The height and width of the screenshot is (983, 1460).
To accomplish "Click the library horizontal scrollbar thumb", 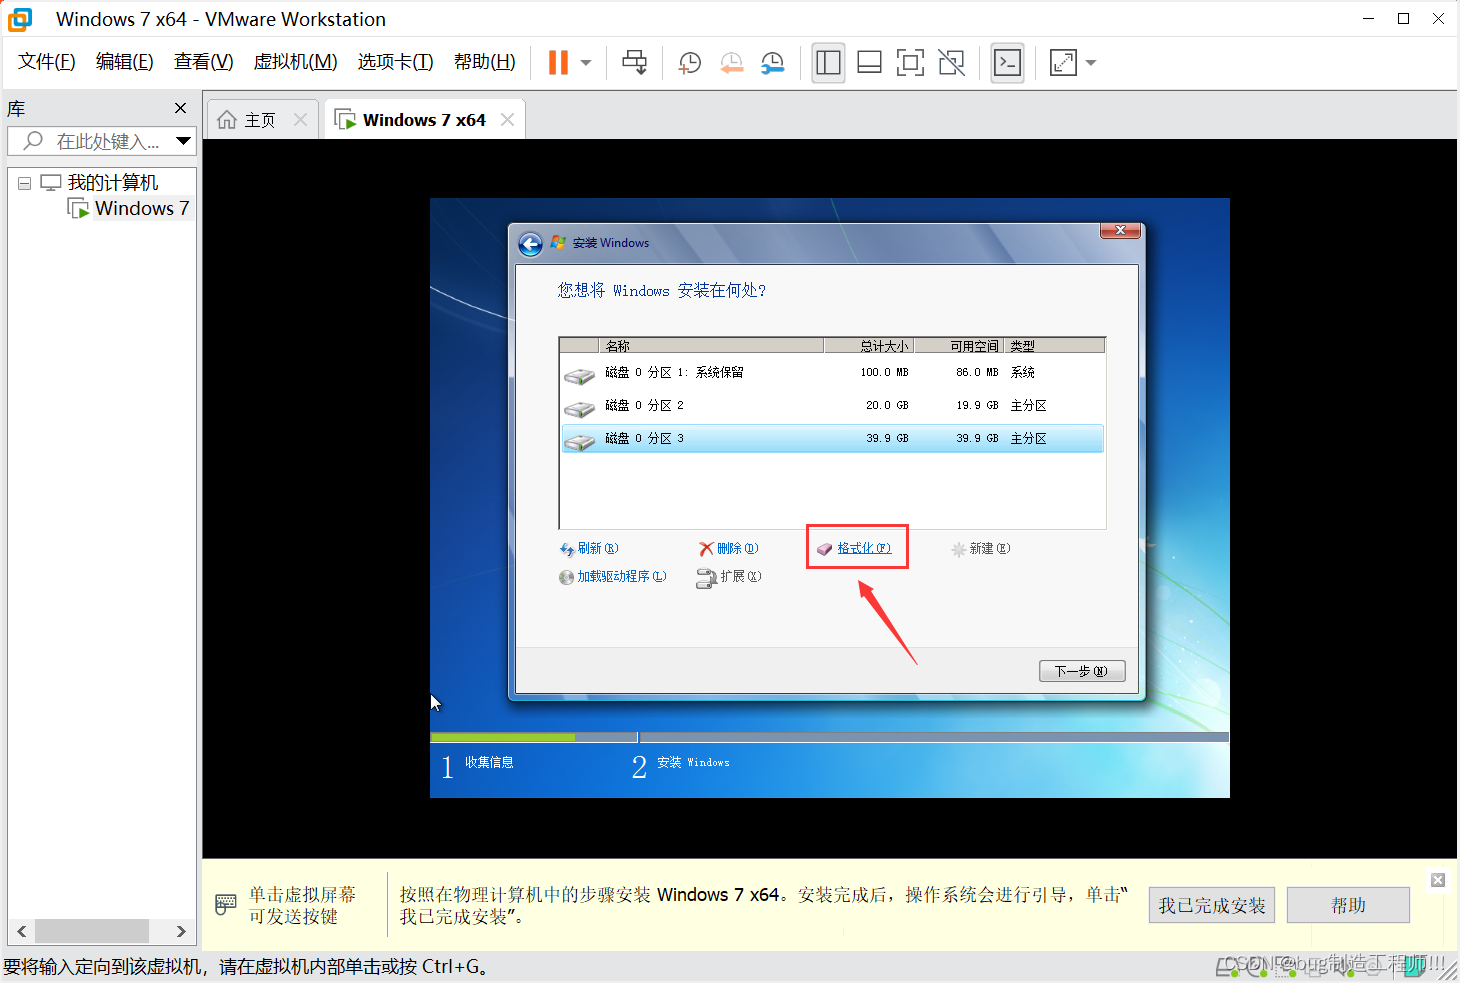I will [92, 931].
